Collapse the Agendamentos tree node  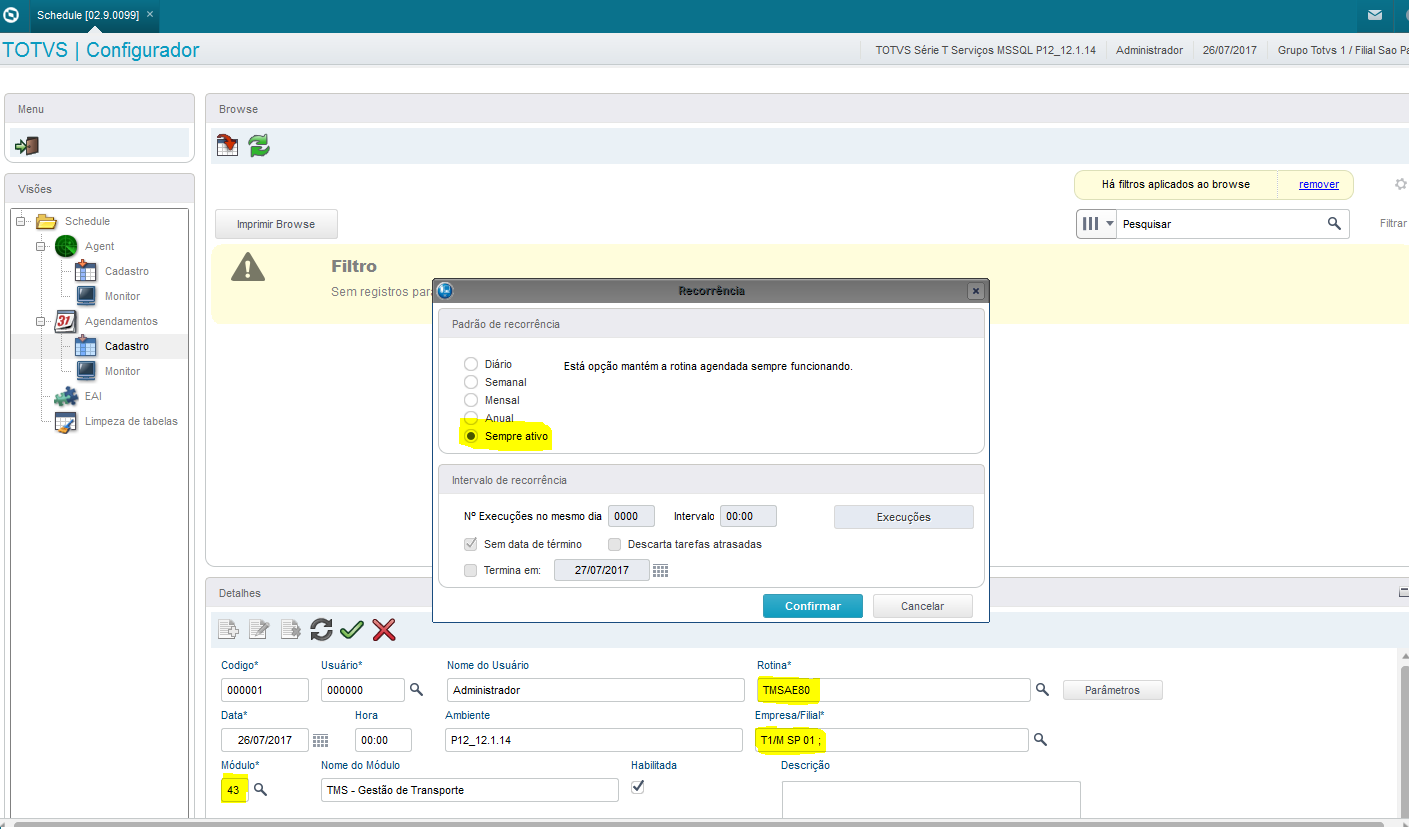(x=41, y=321)
